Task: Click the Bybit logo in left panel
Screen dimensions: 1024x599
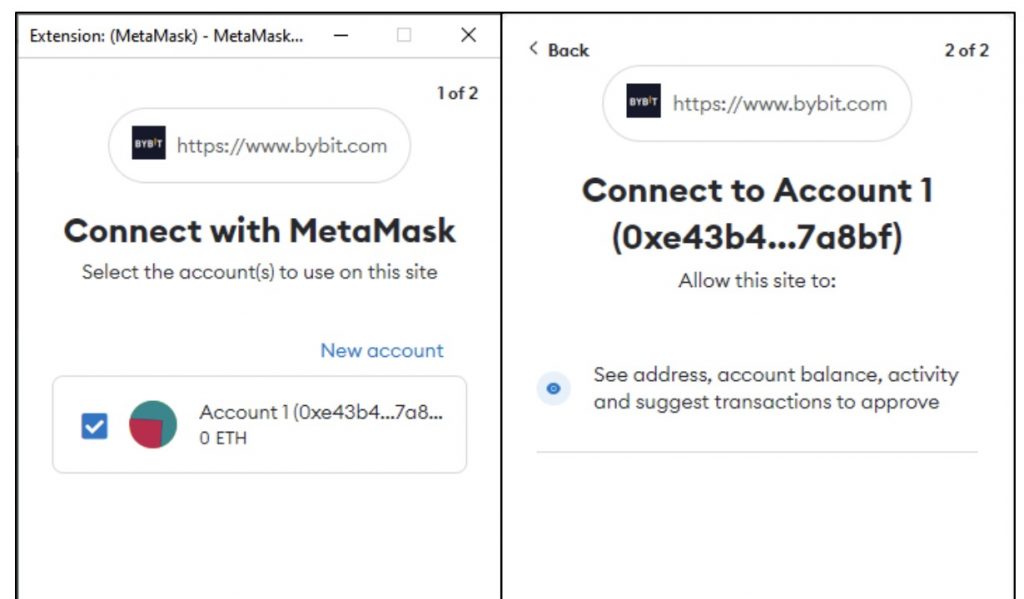Action: click(148, 143)
